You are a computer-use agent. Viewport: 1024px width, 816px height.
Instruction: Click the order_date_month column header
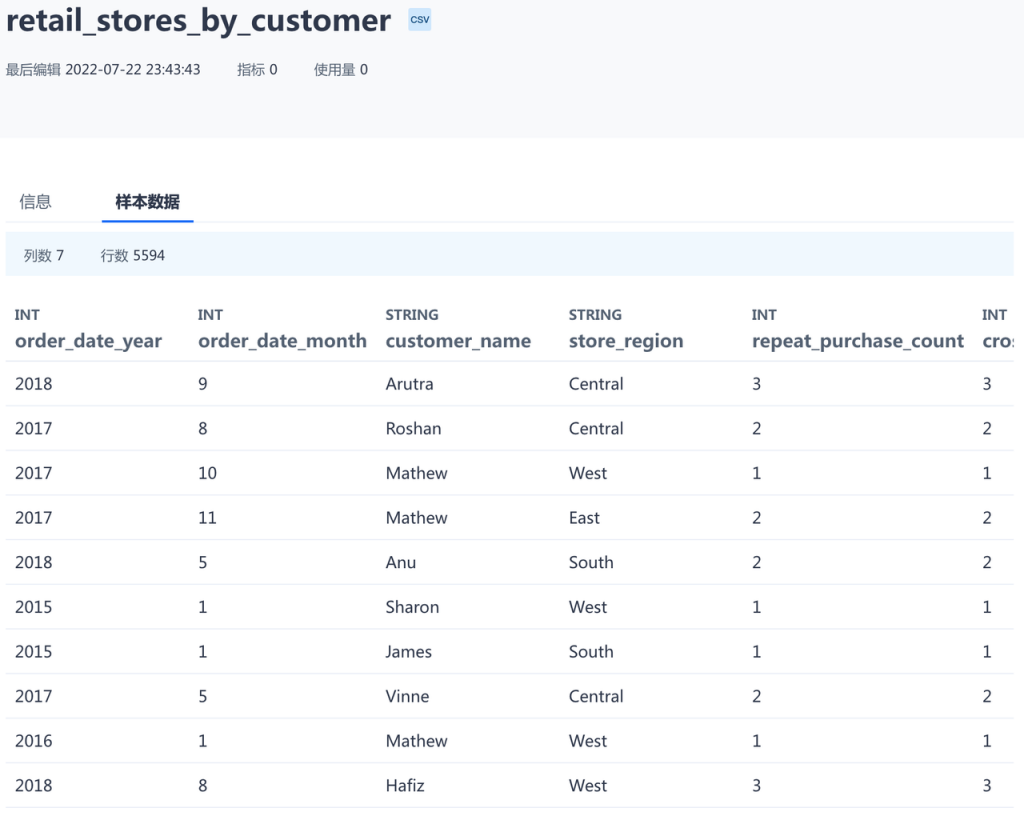(x=282, y=341)
